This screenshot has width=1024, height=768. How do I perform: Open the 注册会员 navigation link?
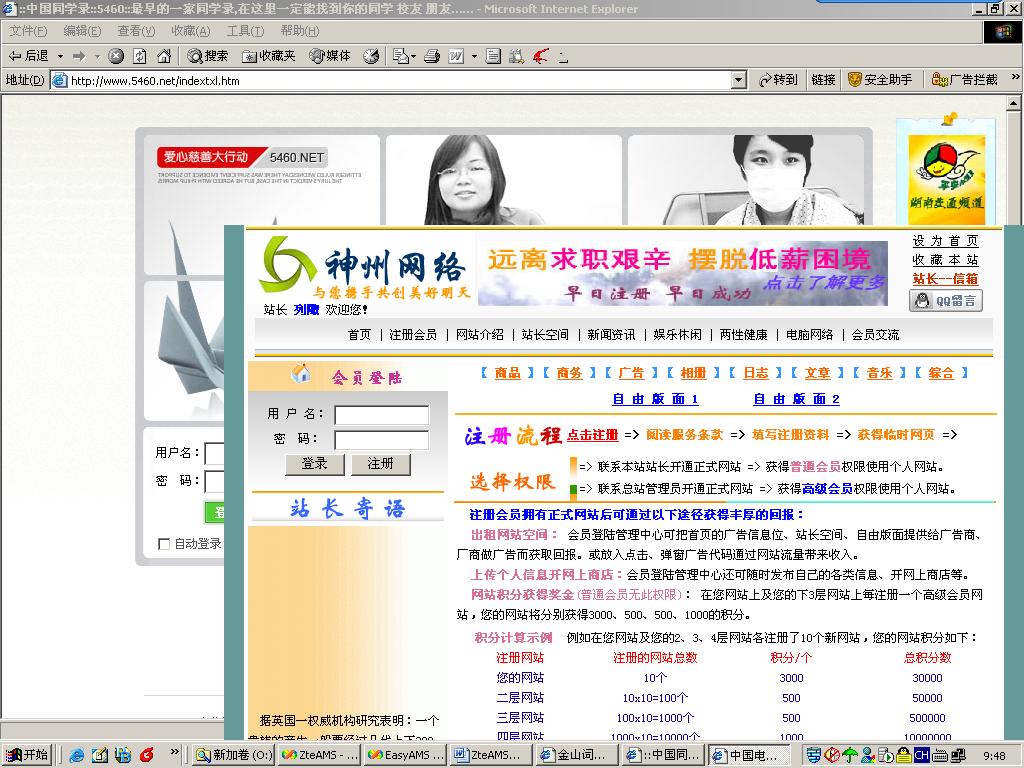coord(413,335)
